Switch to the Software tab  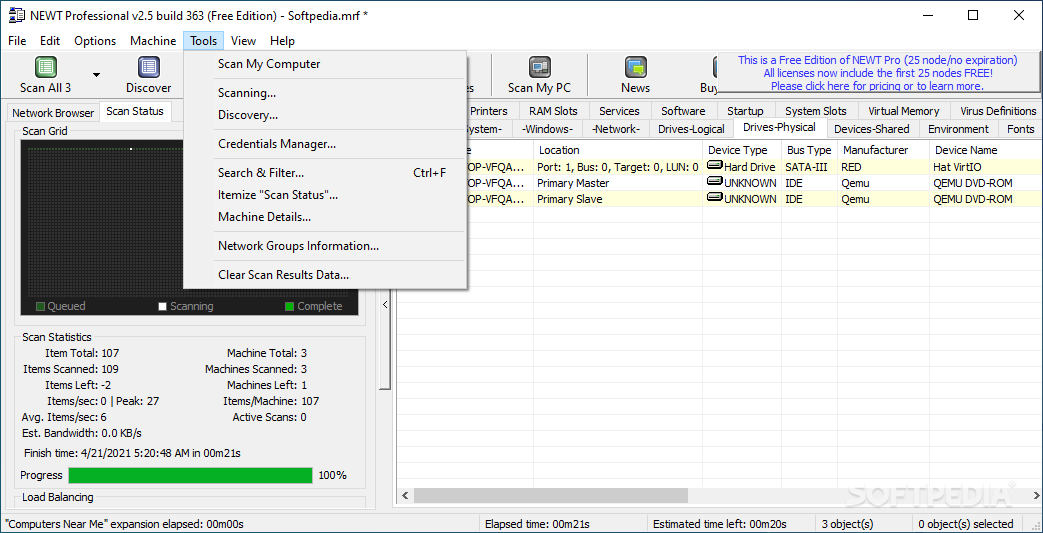683,111
